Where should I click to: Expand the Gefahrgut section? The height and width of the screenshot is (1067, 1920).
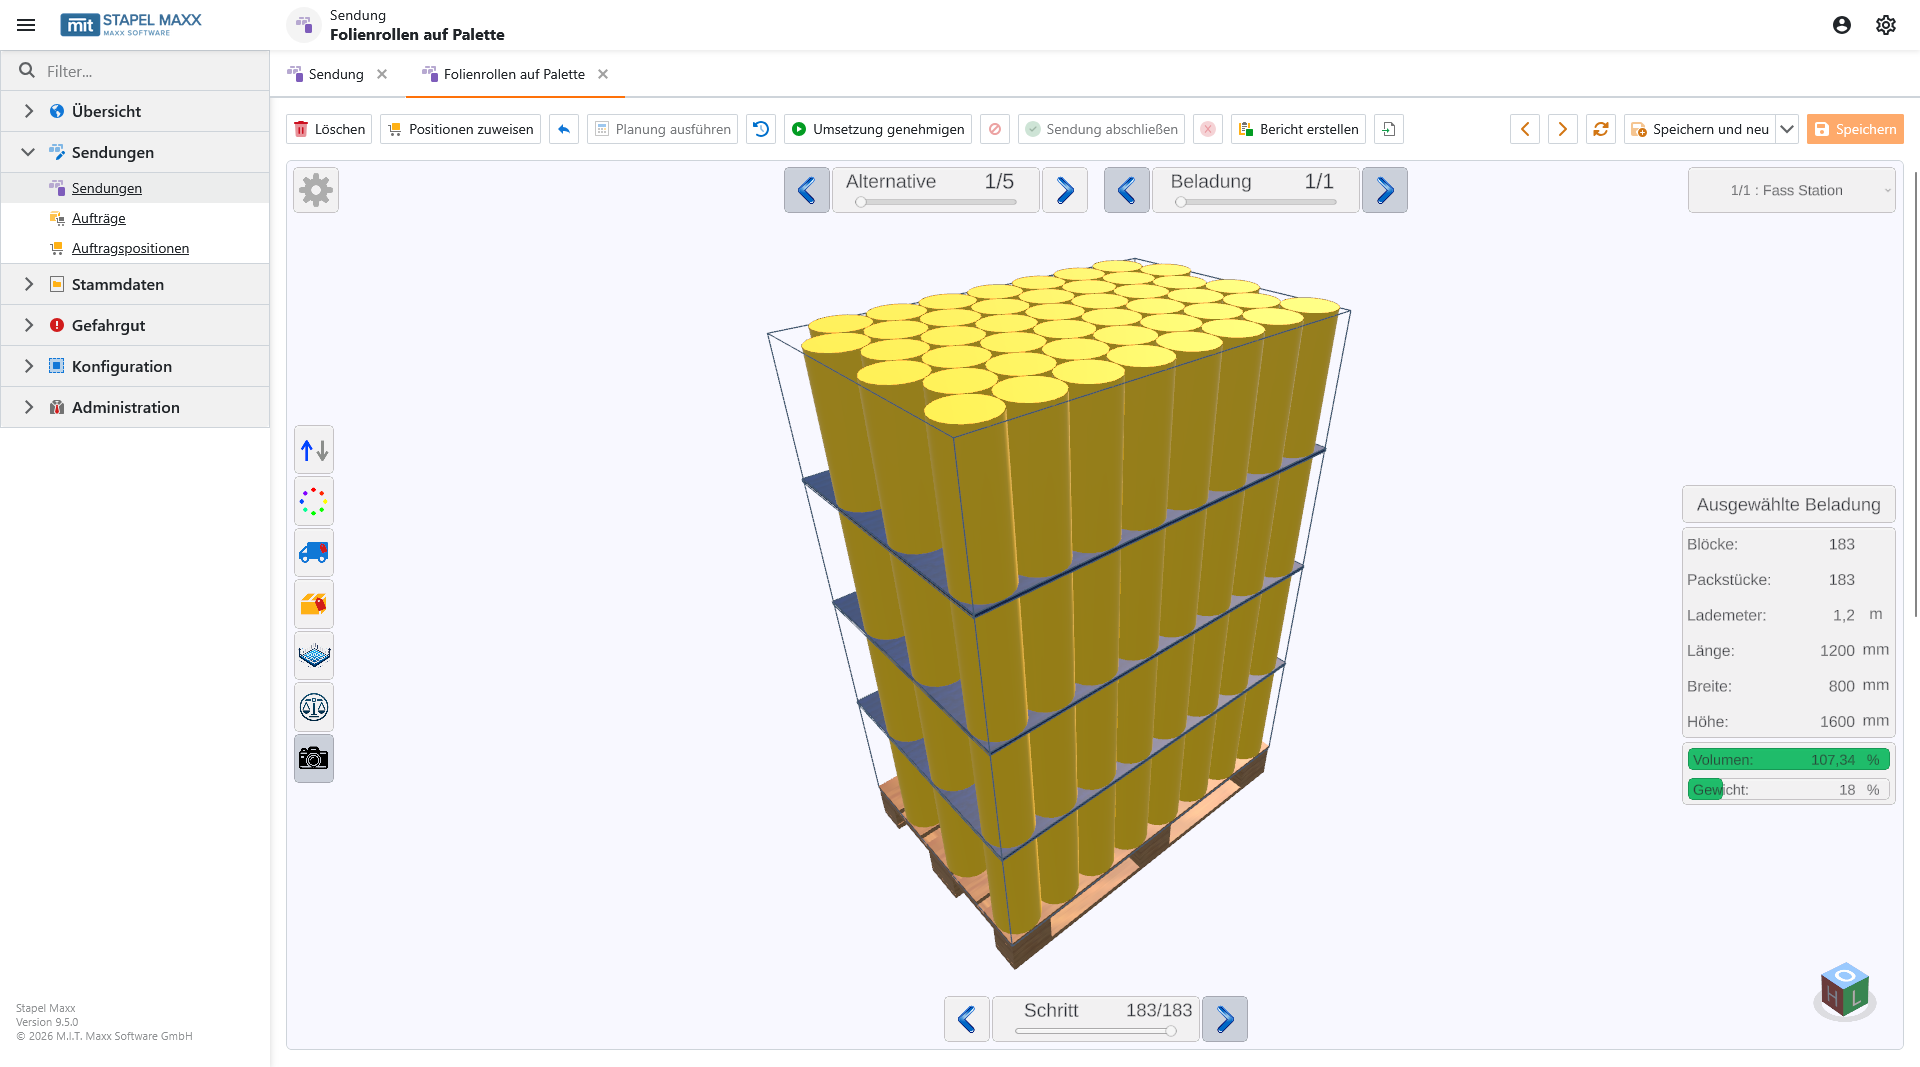click(29, 325)
